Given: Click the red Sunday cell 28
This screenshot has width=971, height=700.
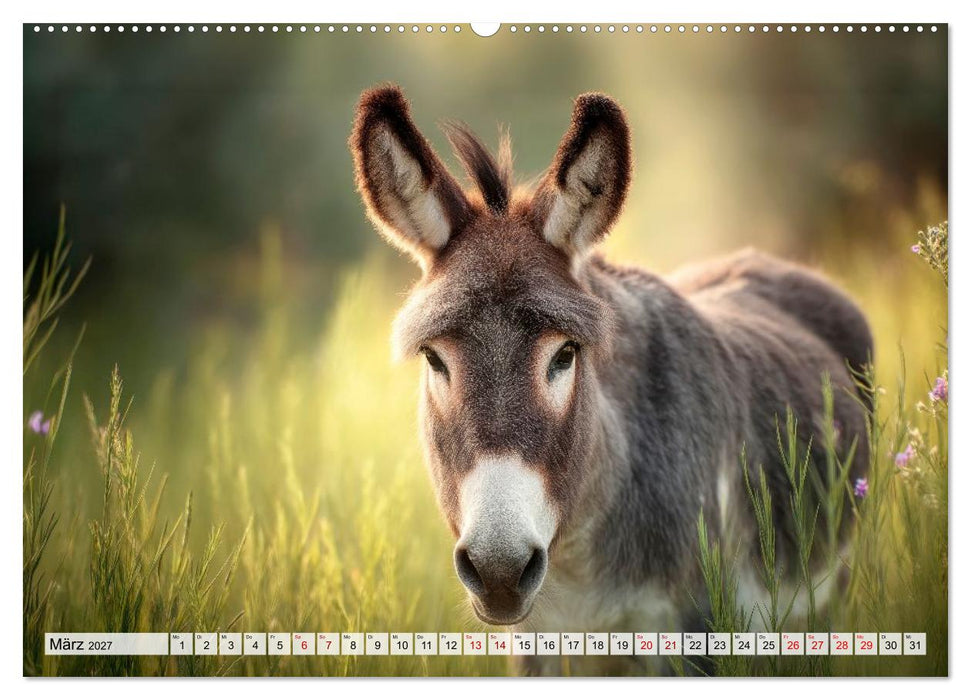Looking at the screenshot, I should coord(842,644).
